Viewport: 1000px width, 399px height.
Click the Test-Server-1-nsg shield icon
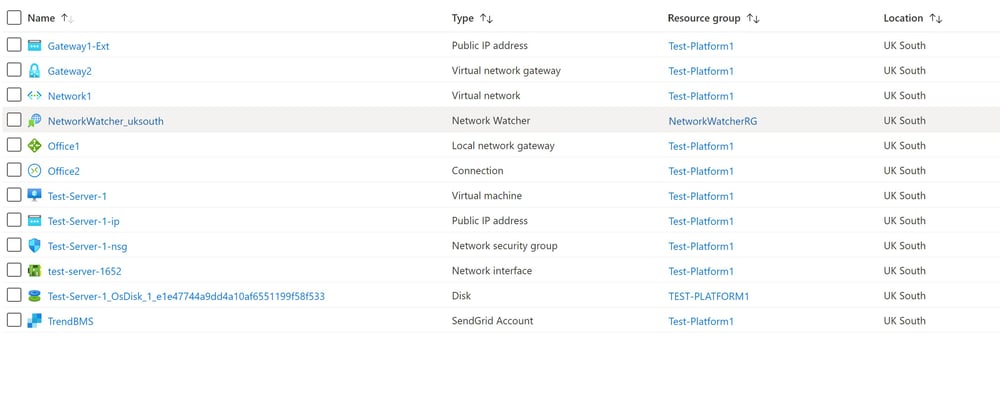34,245
